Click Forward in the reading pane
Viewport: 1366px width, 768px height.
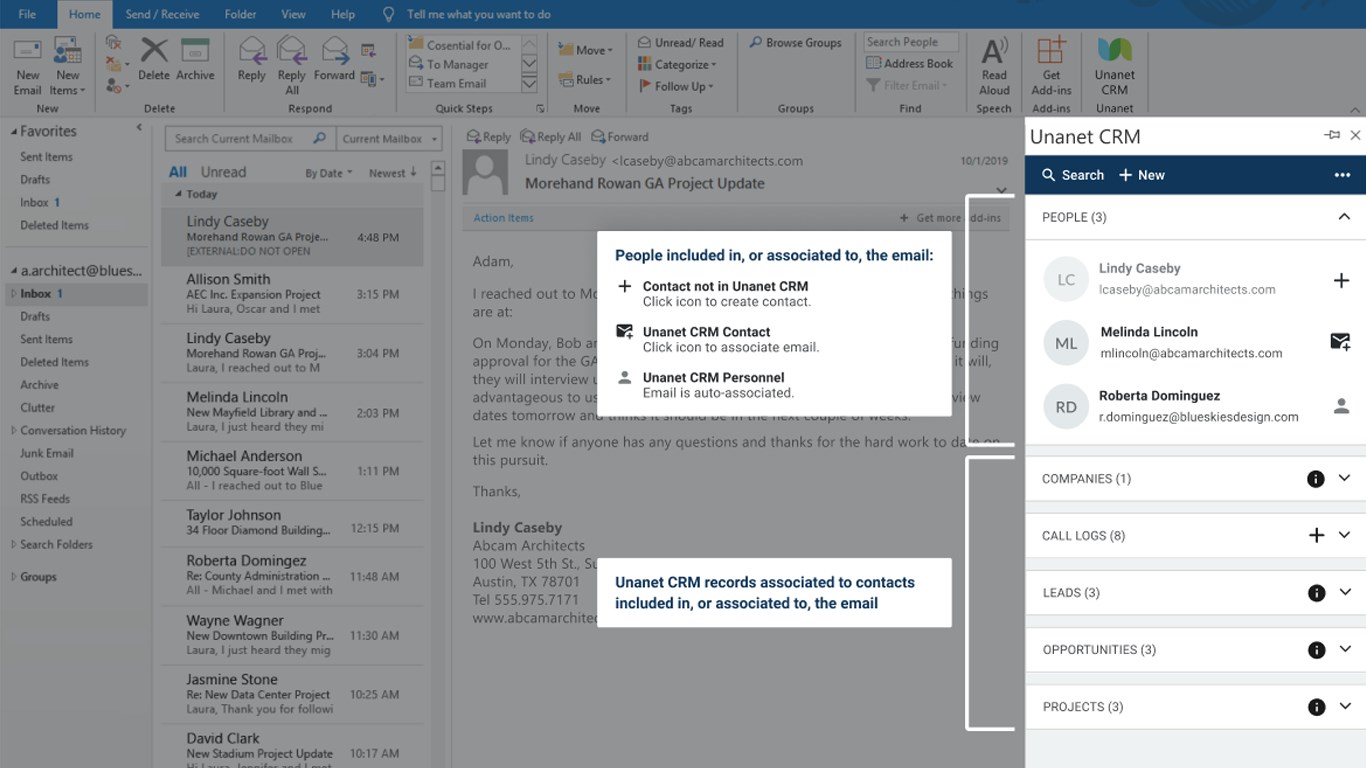coord(620,137)
